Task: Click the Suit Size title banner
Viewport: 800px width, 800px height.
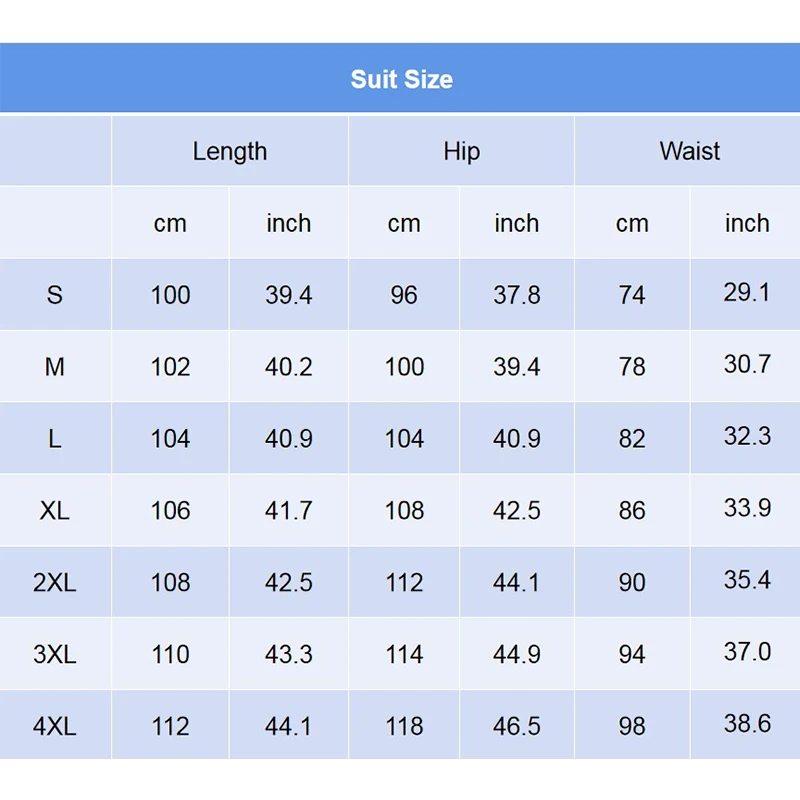Action: pyautogui.click(x=400, y=78)
